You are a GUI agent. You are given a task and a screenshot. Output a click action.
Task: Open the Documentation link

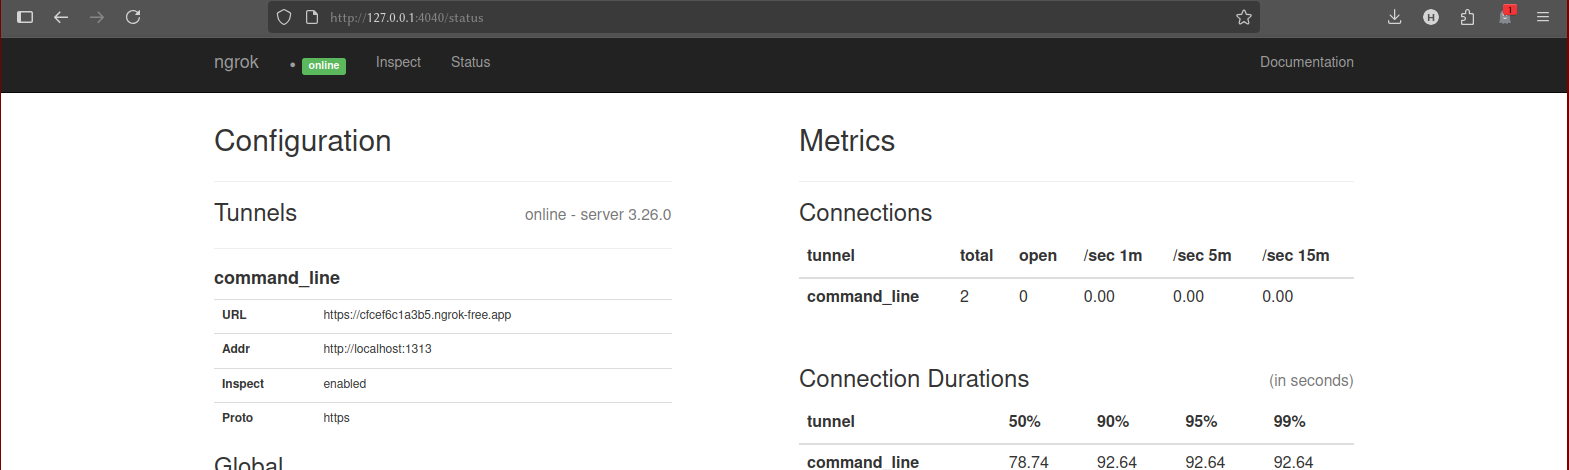pyautogui.click(x=1306, y=62)
